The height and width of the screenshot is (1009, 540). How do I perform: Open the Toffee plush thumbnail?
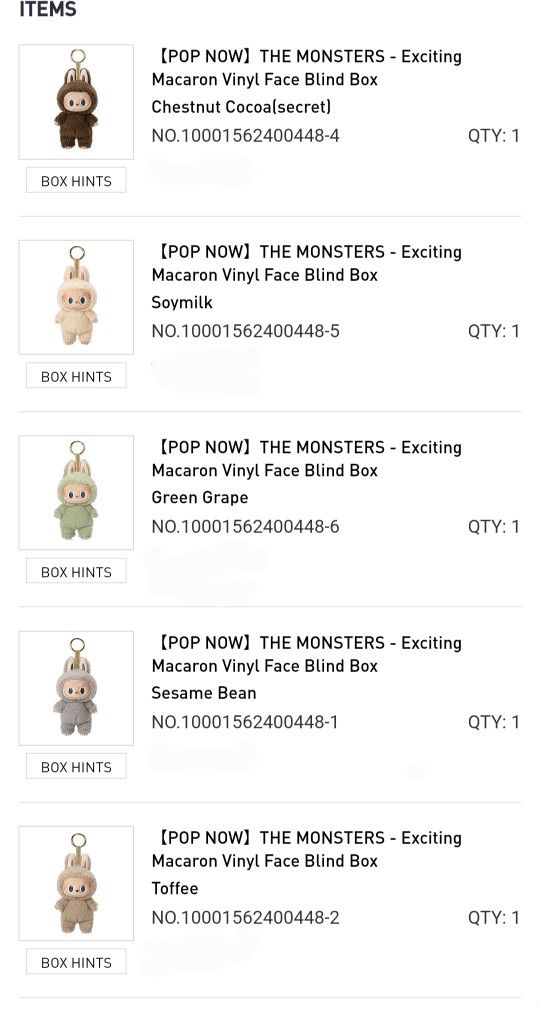click(76, 884)
